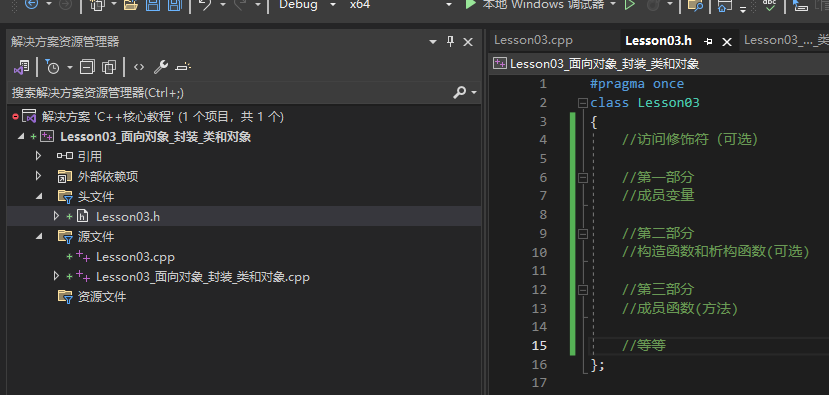Select solution 'C++核心教程' in the tree
This screenshot has width=829, height=395.
click(163, 117)
